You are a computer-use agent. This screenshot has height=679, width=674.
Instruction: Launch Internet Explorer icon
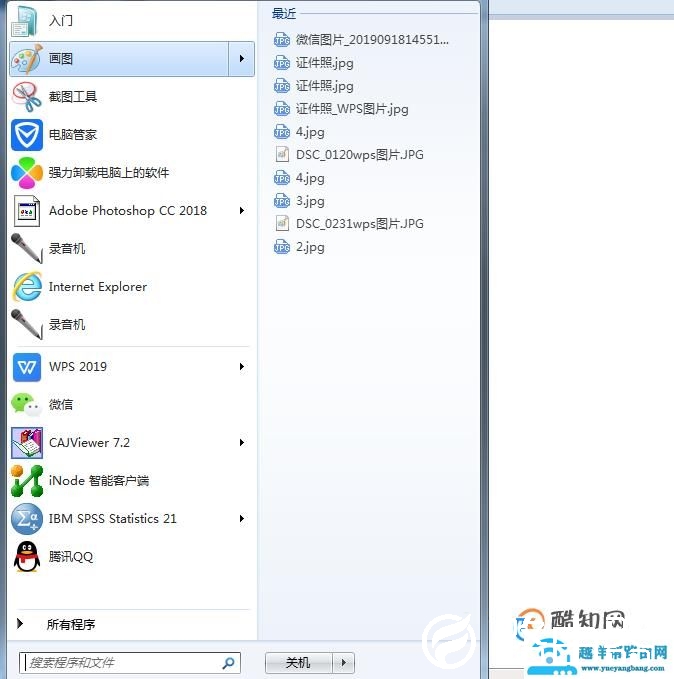click(x=27, y=287)
